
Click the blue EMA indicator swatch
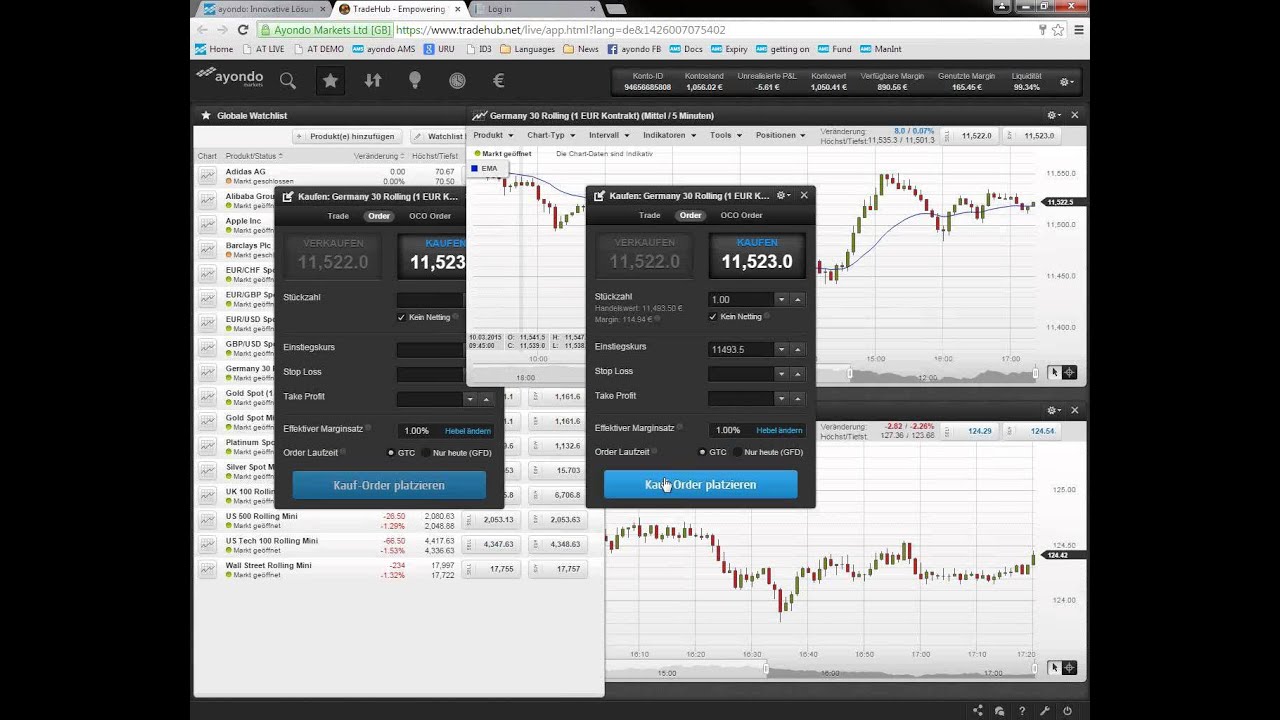[474, 168]
